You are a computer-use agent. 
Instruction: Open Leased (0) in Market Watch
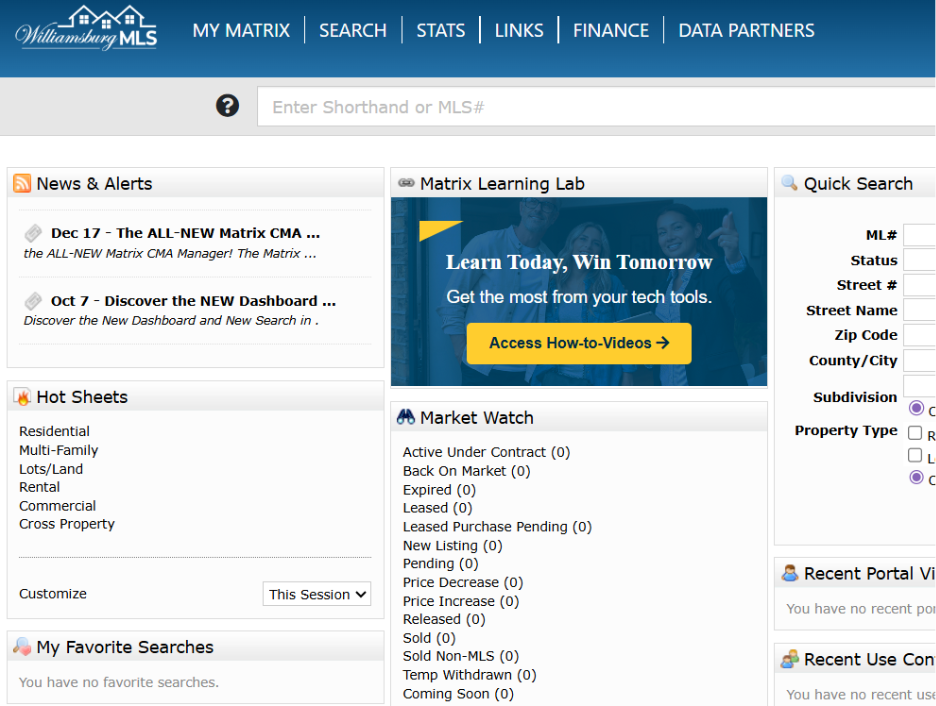pyautogui.click(x=438, y=508)
